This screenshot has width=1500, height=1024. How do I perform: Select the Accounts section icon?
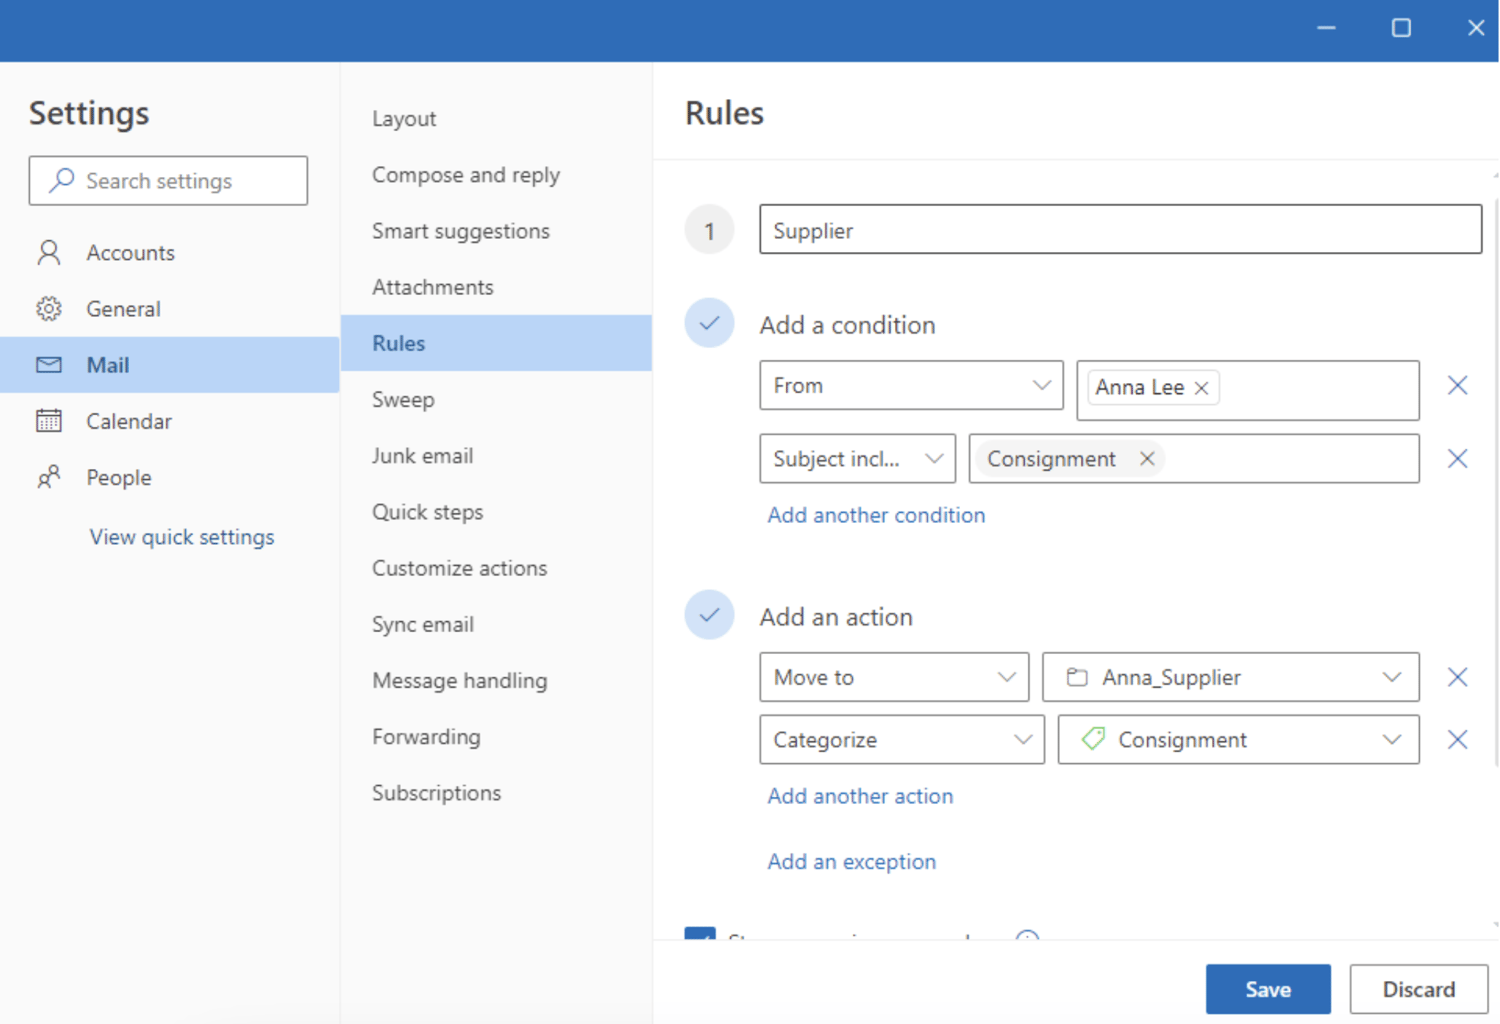point(48,252)
